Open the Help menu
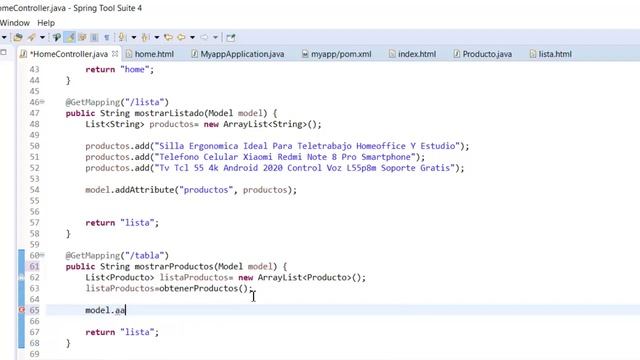The image size is (640, 360). [46, 23]
